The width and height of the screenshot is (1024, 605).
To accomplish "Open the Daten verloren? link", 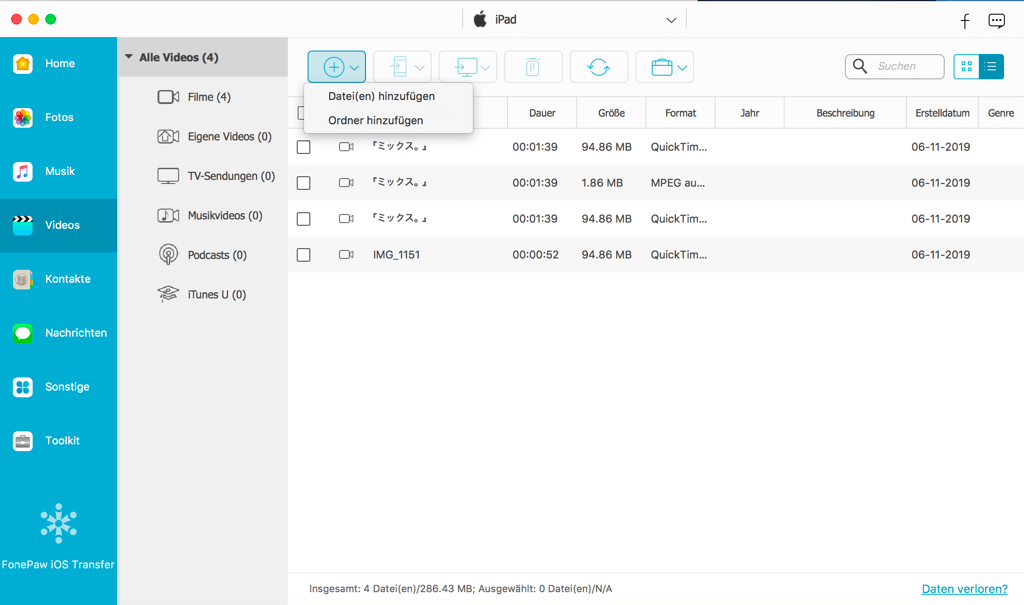I will click(x=965, y=589).
